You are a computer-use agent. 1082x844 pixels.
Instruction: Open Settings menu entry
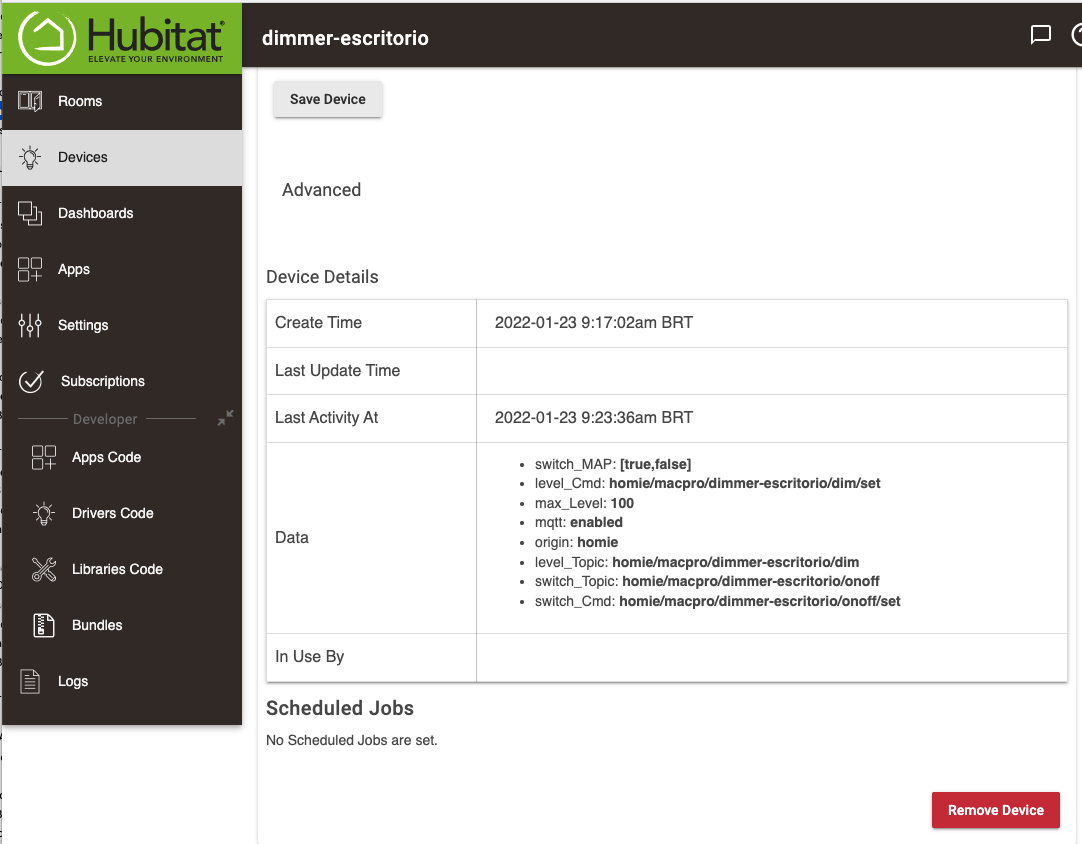coord(83,325)
